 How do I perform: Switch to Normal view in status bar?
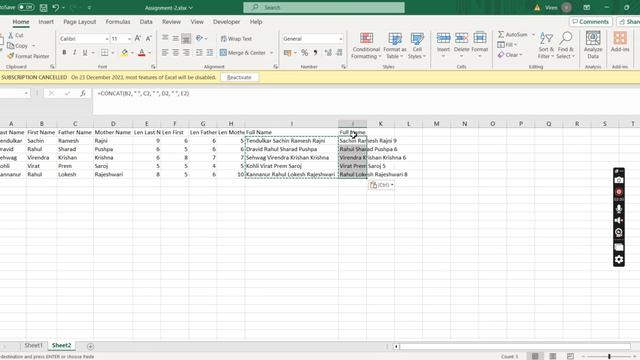pos(535,356)
